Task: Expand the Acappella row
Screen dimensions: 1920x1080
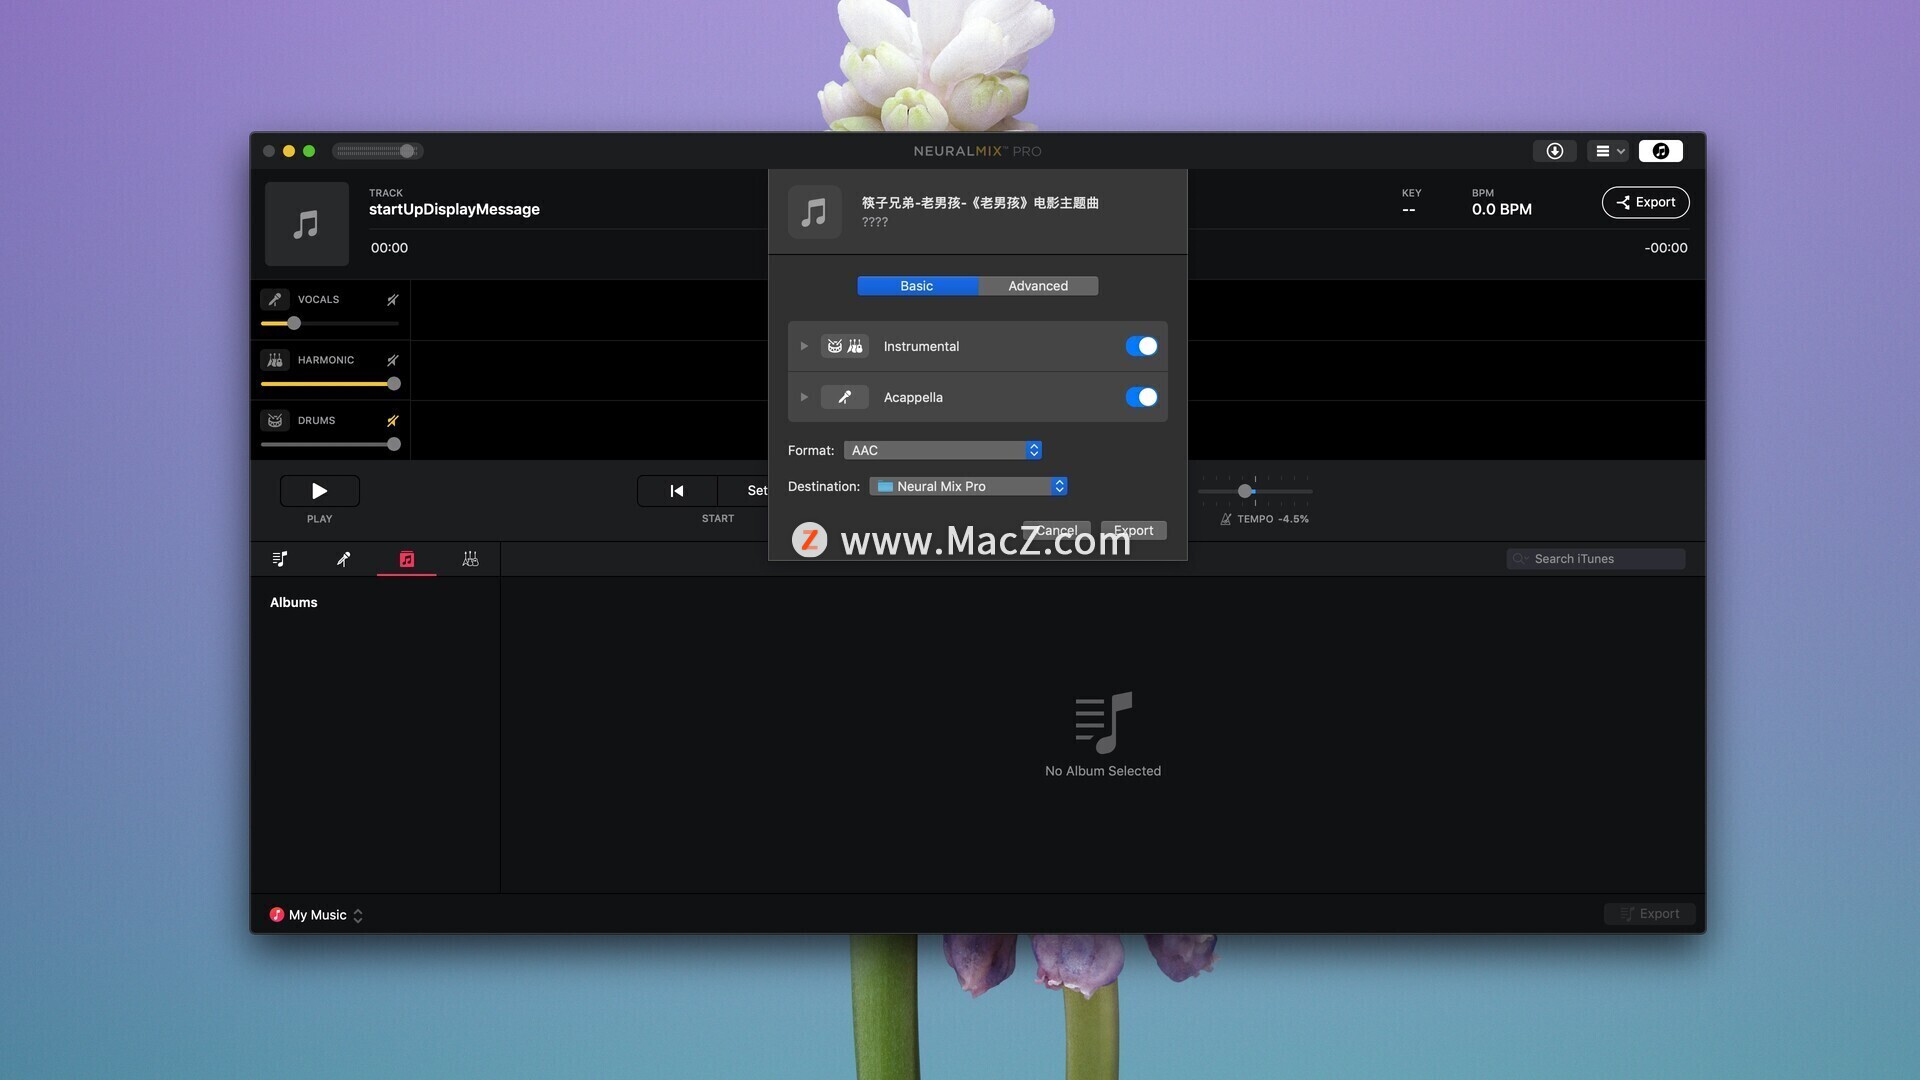Action: pos(804,397)
